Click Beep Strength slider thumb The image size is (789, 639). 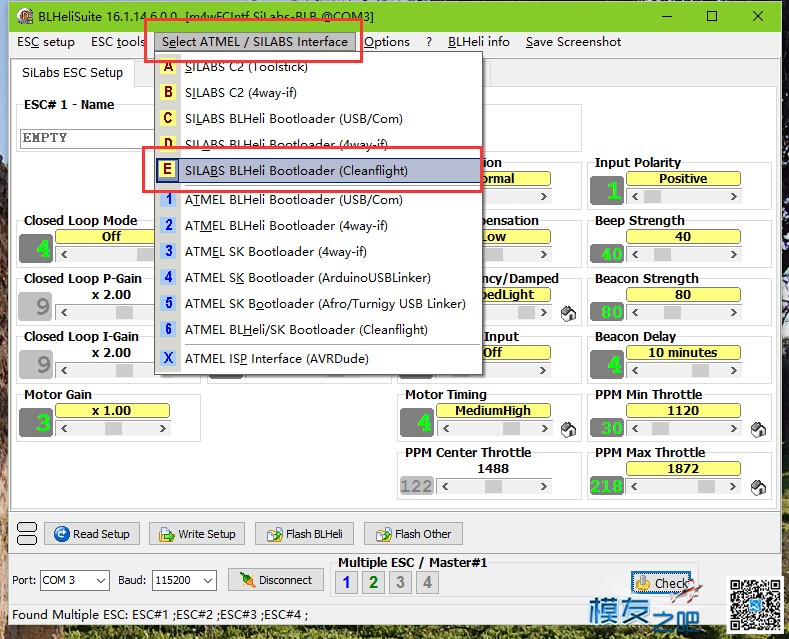pyautogui.click(x=662, y=255)
